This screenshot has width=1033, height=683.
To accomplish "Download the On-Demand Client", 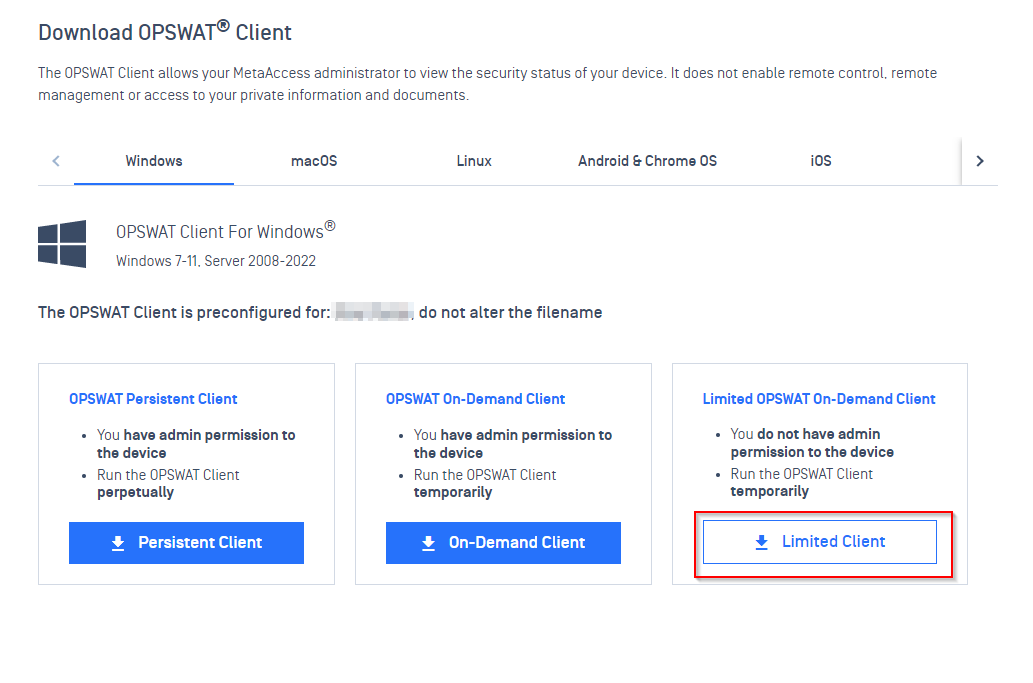I will tap(503, 543).
